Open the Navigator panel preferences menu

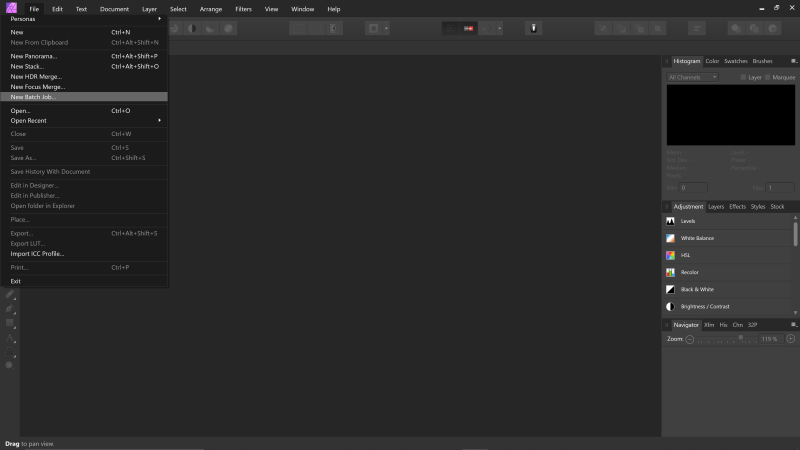793,325
